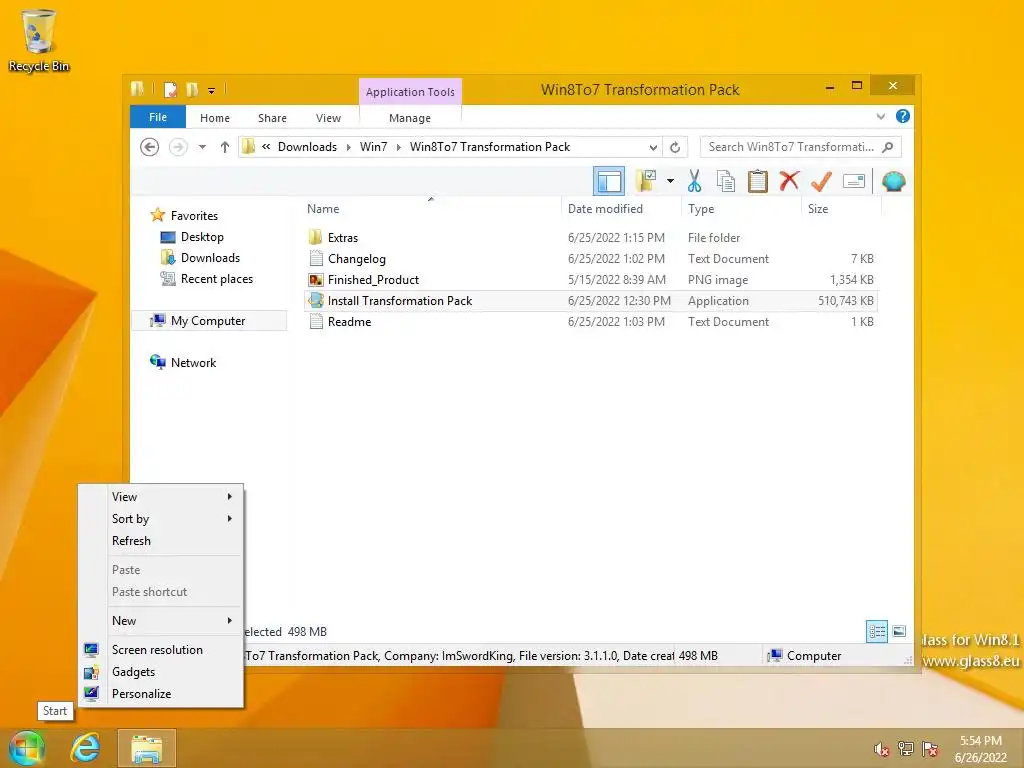Click the Copy pages icon

click(726, 182)
